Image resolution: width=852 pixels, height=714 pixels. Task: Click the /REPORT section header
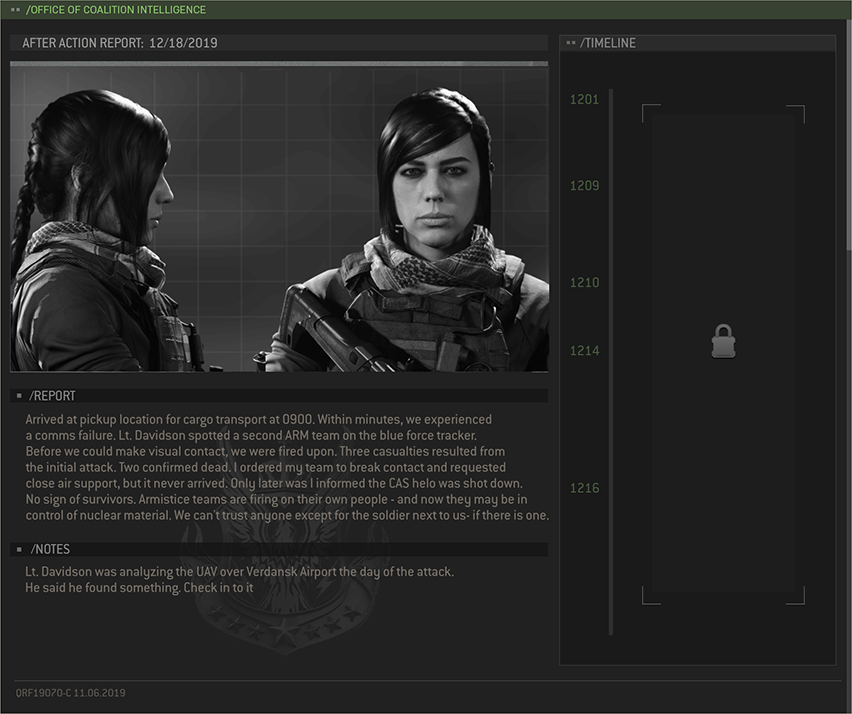[x=279, y=396]
